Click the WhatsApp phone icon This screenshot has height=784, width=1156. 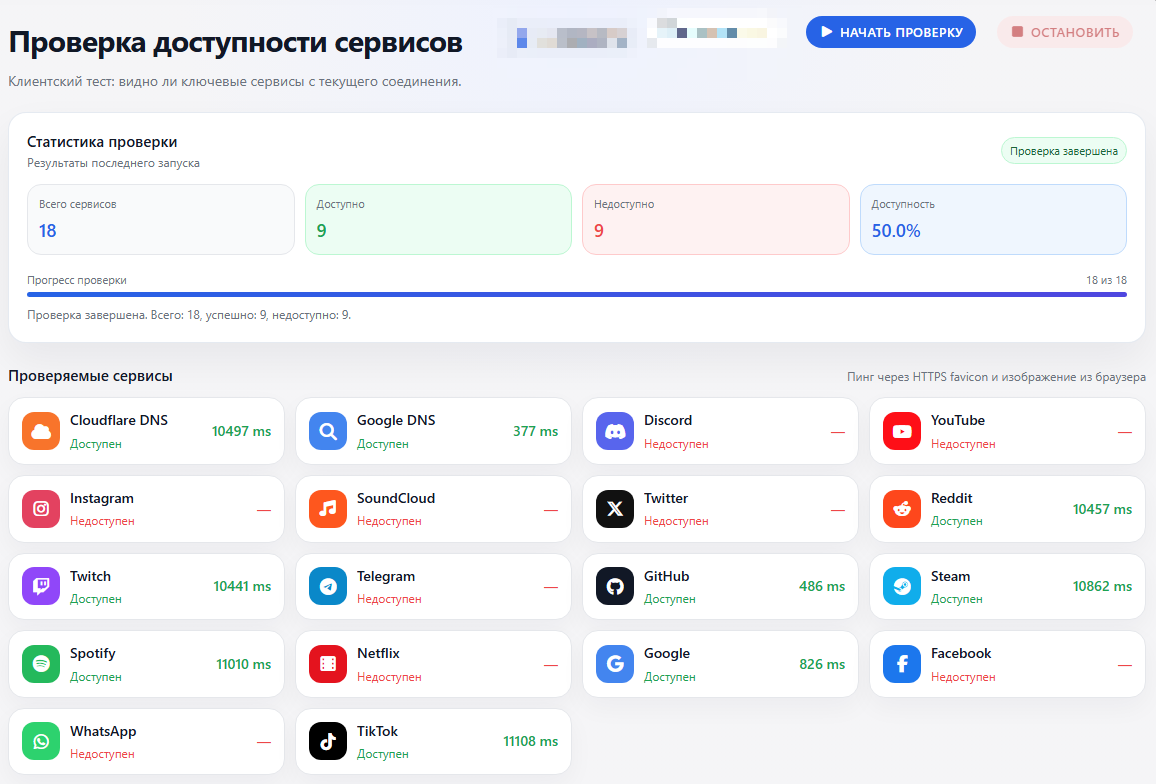[x=41, y=741]
